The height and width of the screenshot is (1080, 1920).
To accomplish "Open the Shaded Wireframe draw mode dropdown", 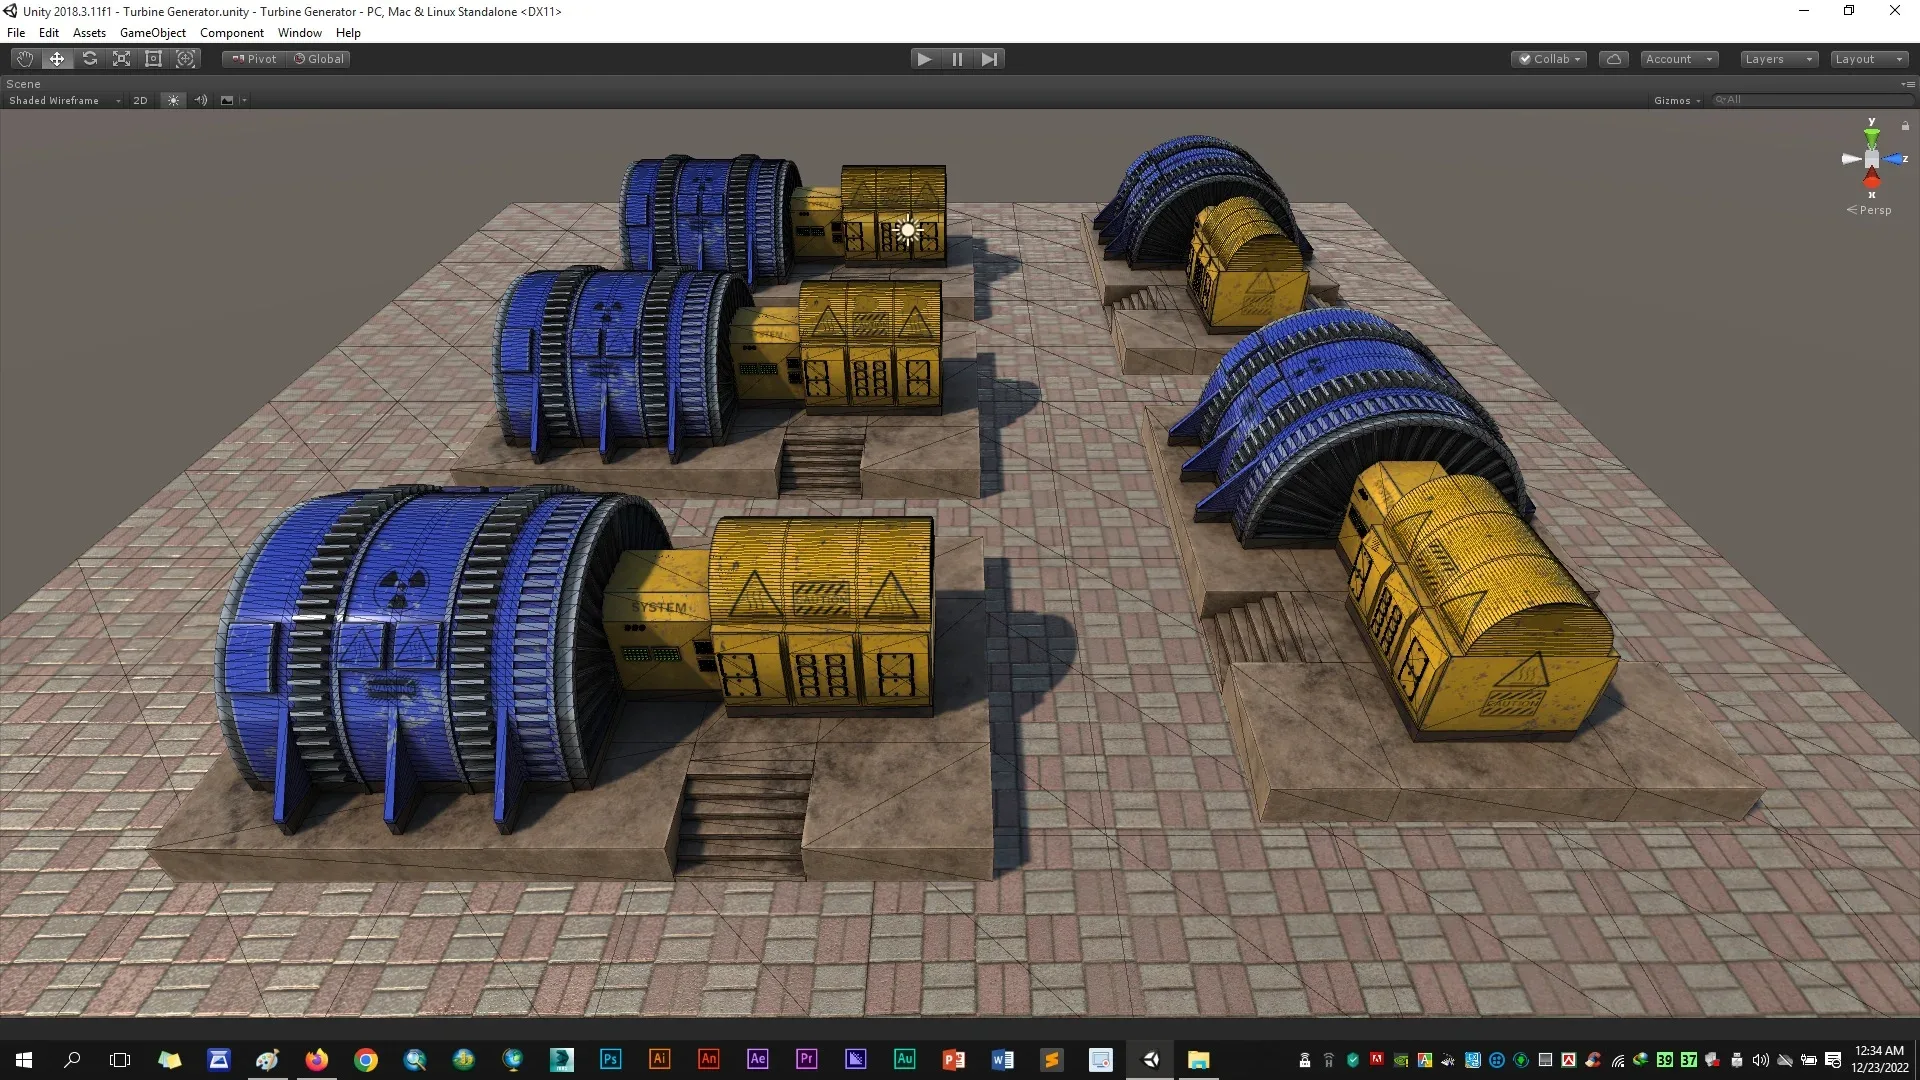I will tap(64, 100).
